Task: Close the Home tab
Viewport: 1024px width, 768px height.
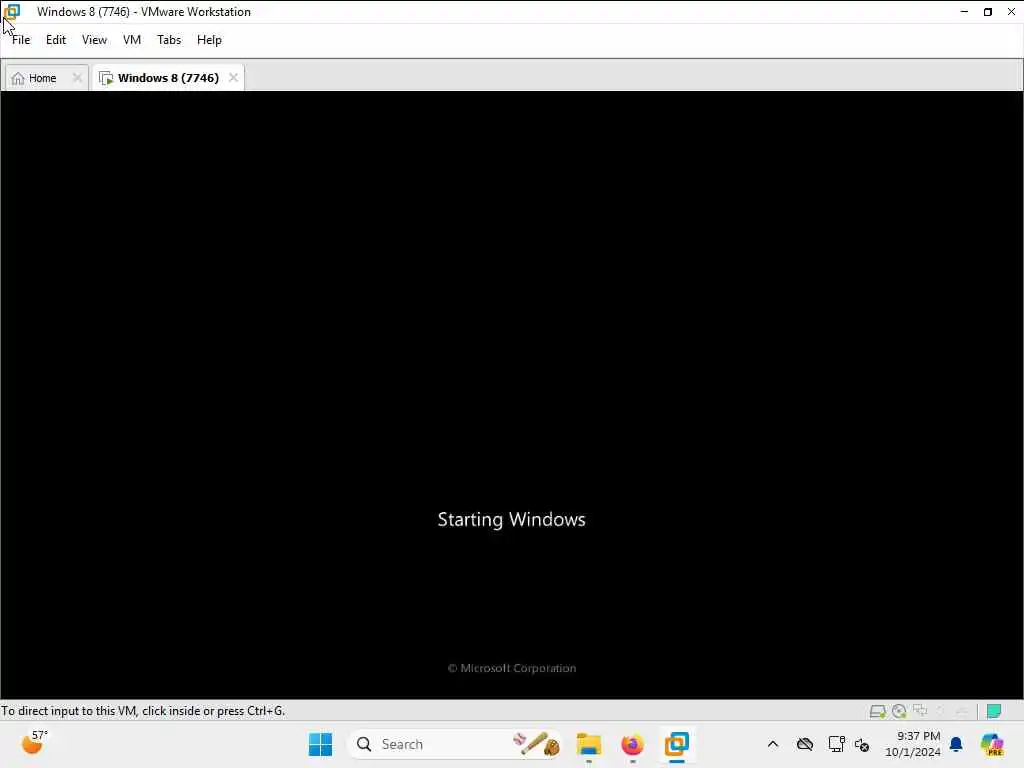Action: (77, 78)
